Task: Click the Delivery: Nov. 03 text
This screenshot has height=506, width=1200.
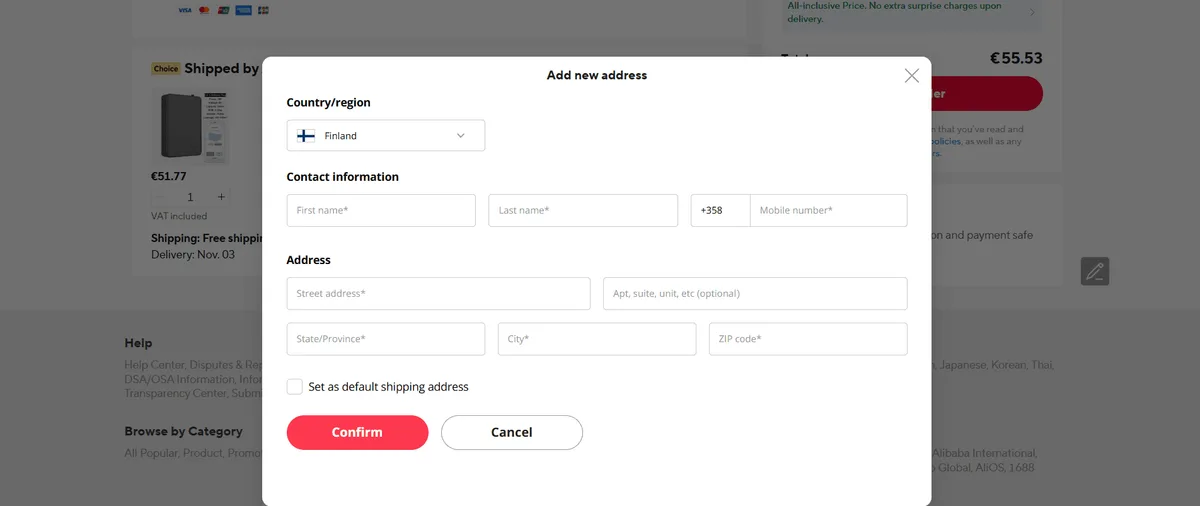Action: click(x=193, y=255)
